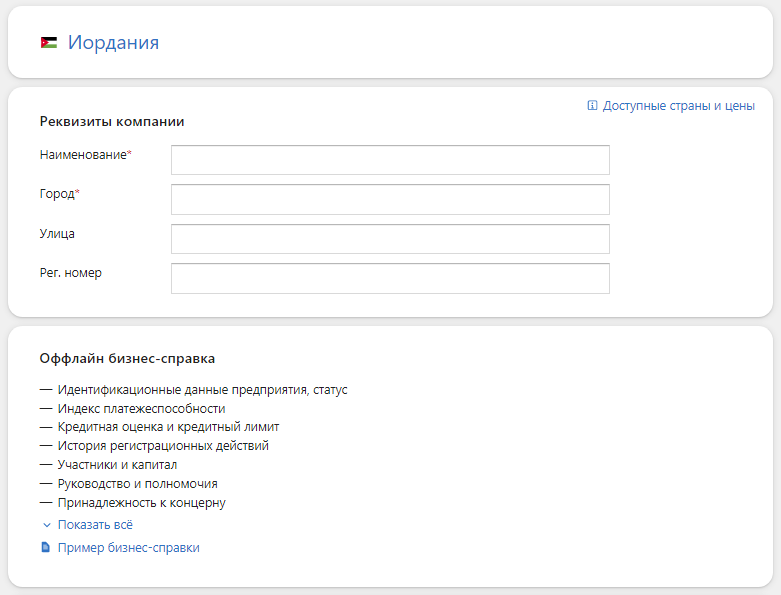Open the Доступные страны и цены link
Screen dimensions: 781x595
click(x=678, y=106)
